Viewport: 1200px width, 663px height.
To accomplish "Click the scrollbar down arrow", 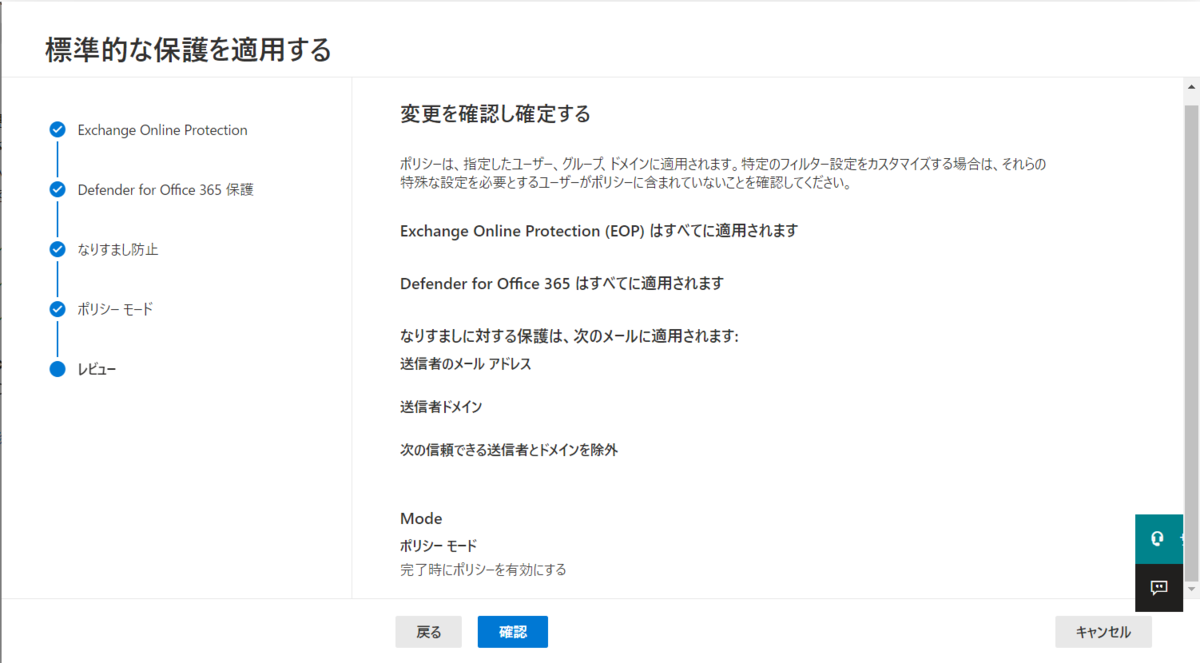I will tap(1191, 589).
